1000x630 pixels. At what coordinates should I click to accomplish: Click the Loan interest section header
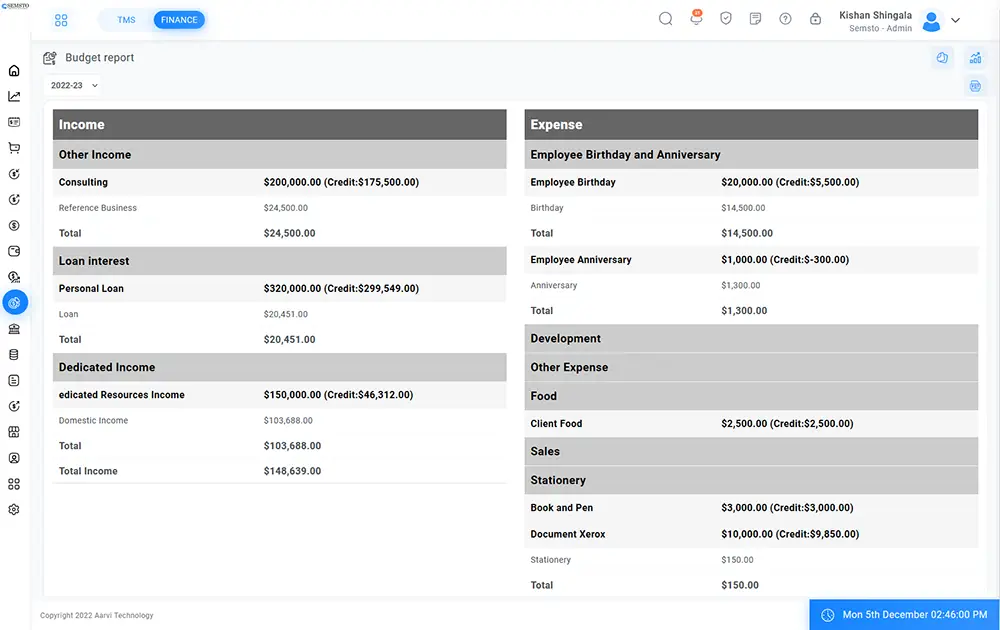pyautogui.click(x=279, y=261)
